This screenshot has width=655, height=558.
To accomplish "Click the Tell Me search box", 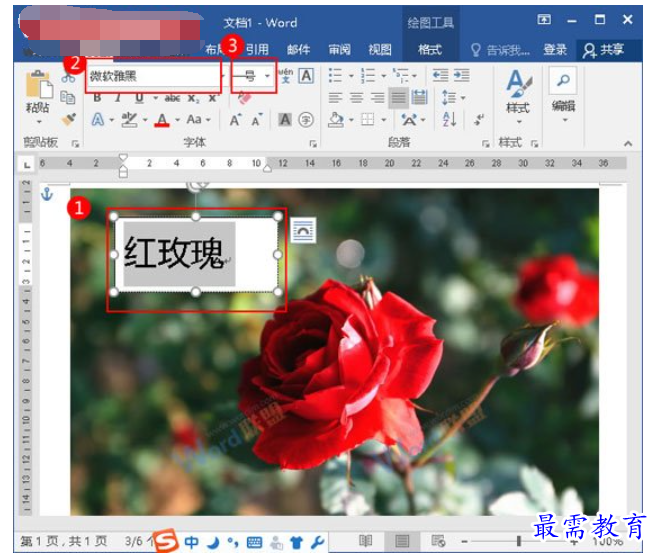I will [500, 51].
